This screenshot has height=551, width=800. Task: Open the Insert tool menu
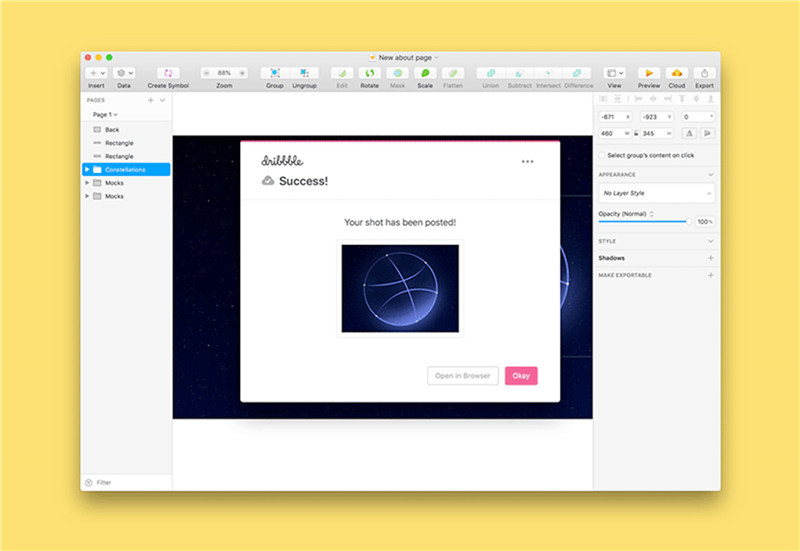click(x=96, y=73)
